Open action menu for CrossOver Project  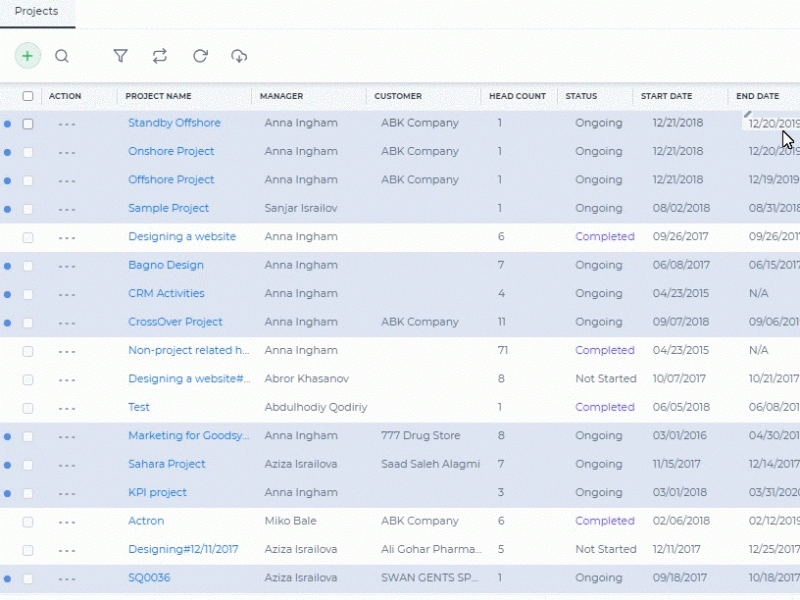(67, 323)
